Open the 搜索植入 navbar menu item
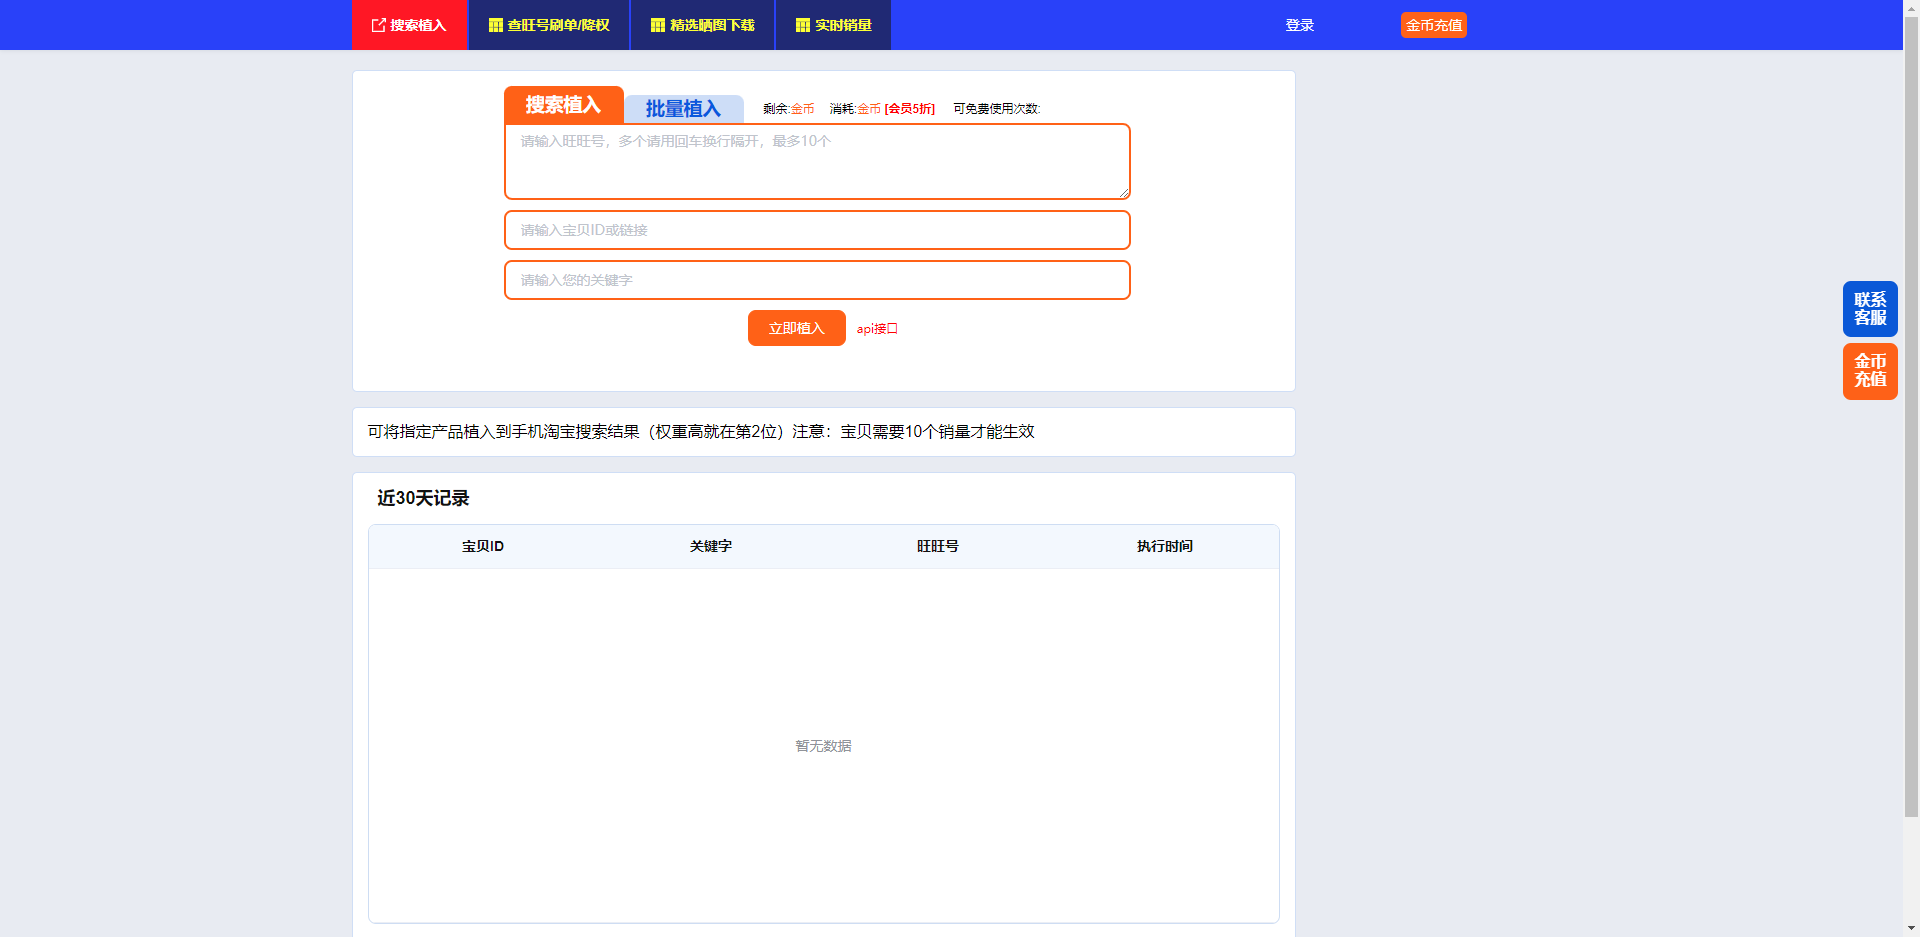Viewport: 1920px width, 937px height. tap(409, 25)
